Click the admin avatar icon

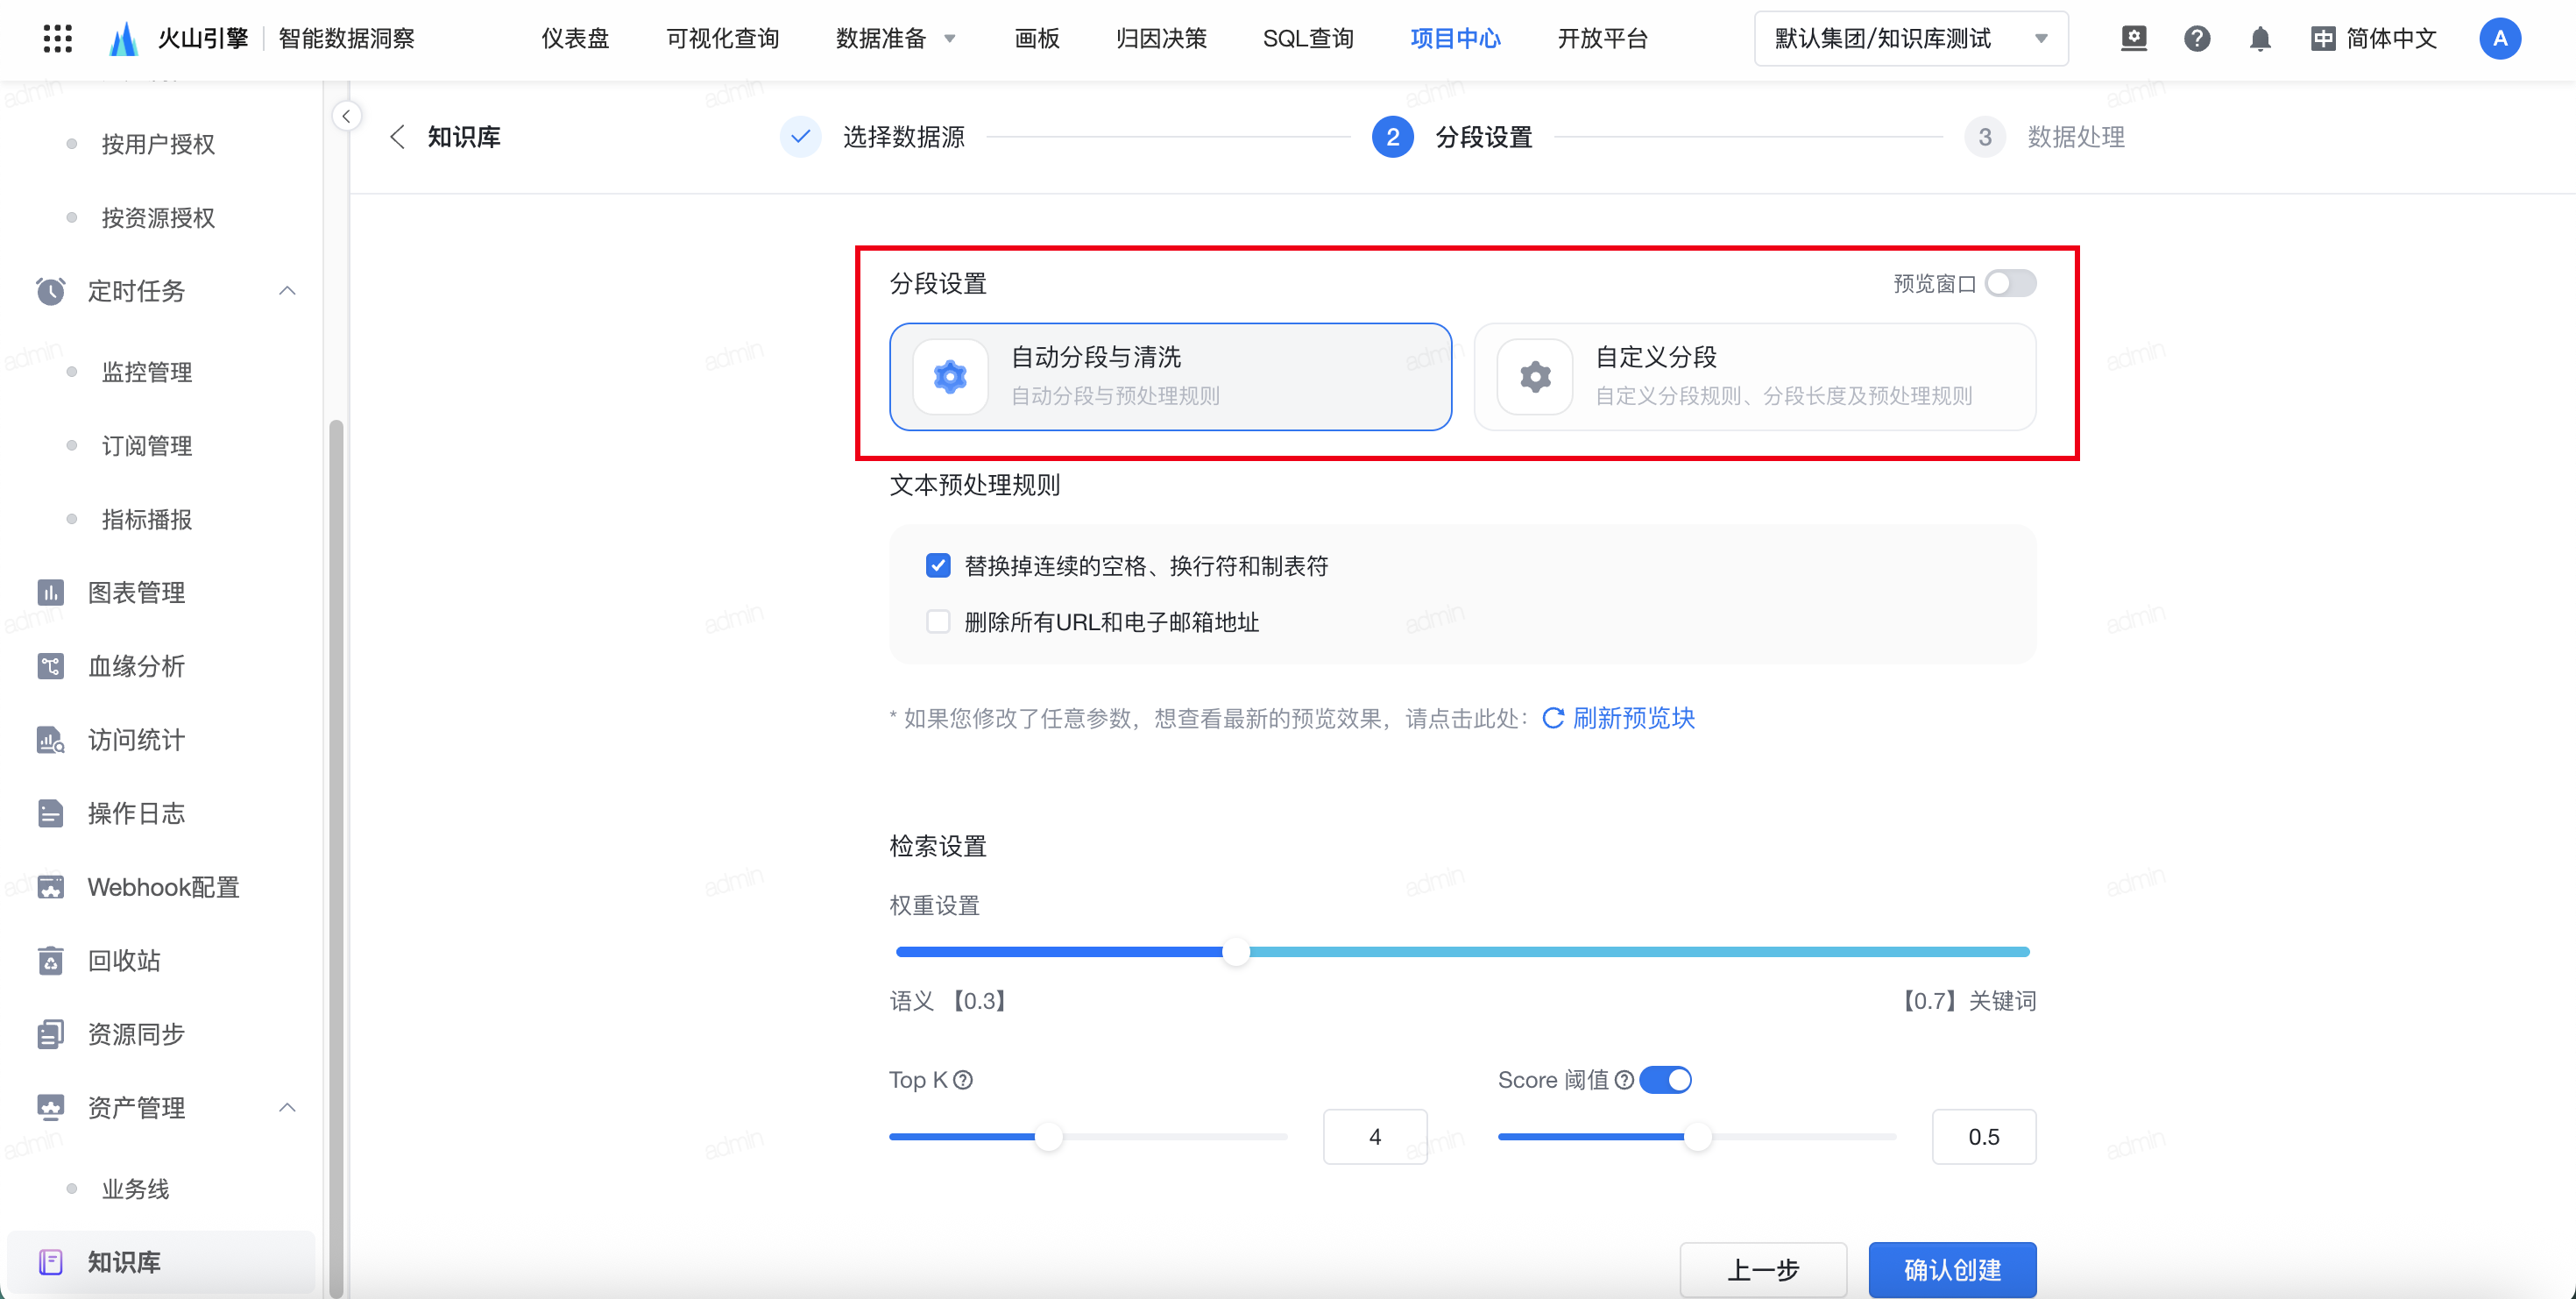click(x=2499, y=39)
